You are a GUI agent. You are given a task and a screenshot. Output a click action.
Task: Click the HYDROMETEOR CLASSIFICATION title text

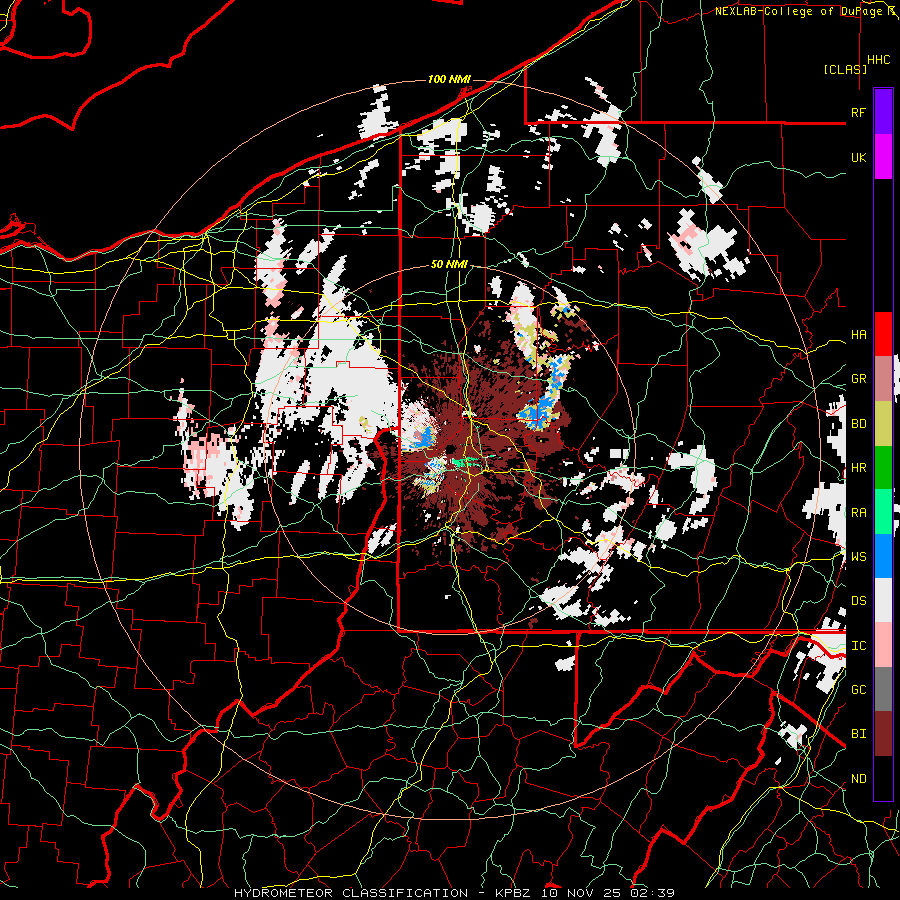click(351, 893)
